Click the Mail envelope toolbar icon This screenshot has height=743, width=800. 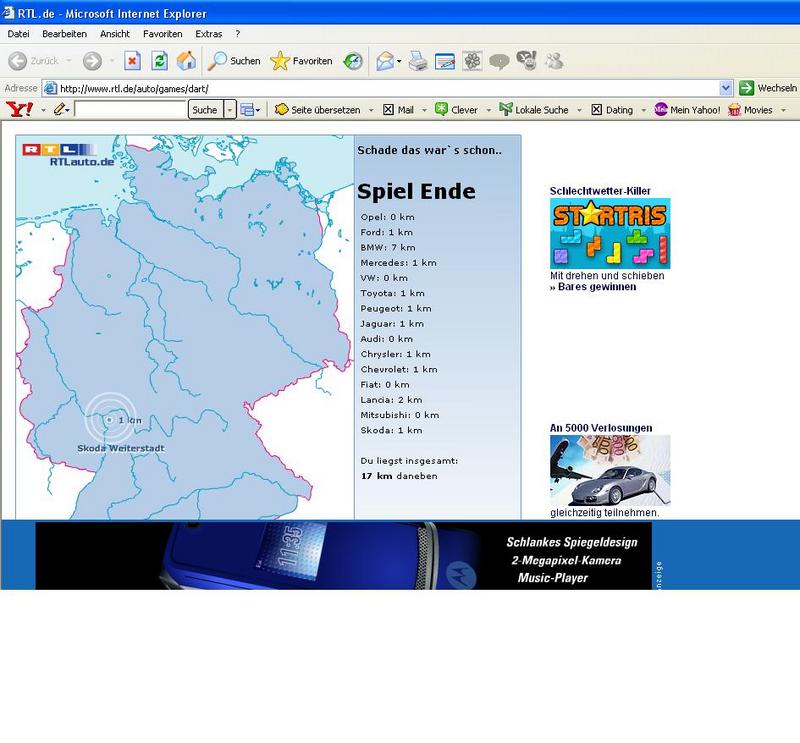tap(385, 61)
